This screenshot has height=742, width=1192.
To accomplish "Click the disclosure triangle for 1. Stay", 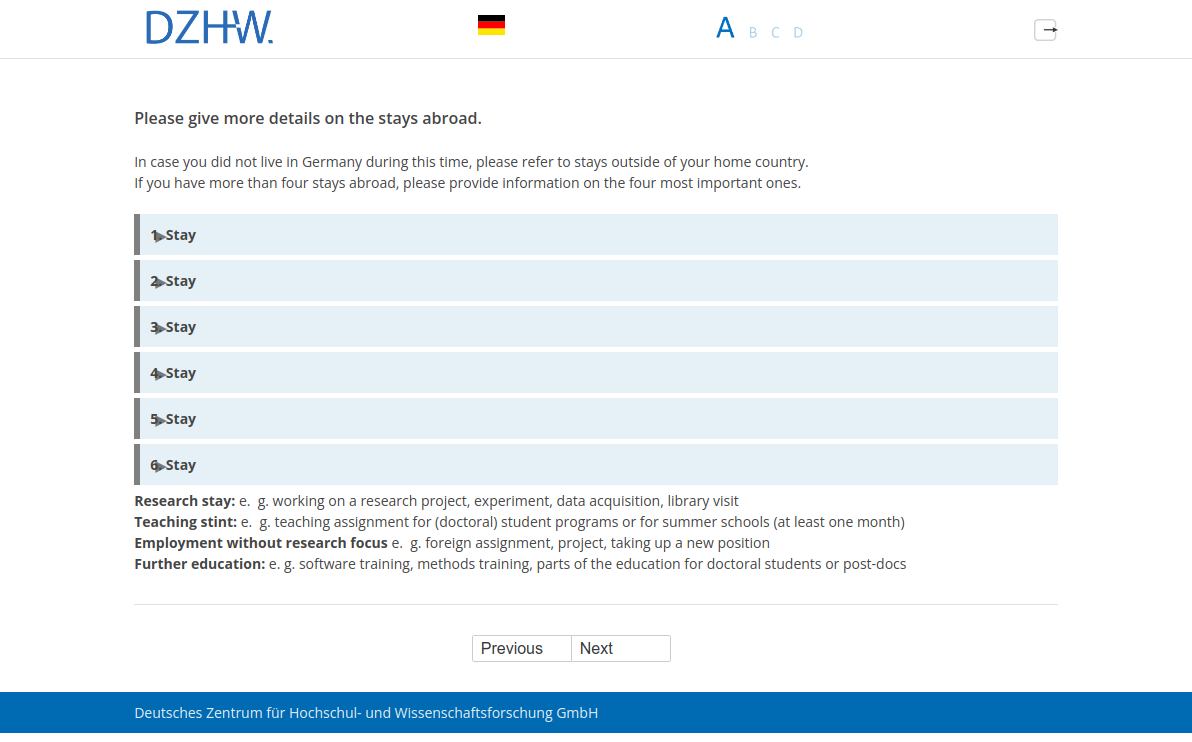I will (160, 237).
